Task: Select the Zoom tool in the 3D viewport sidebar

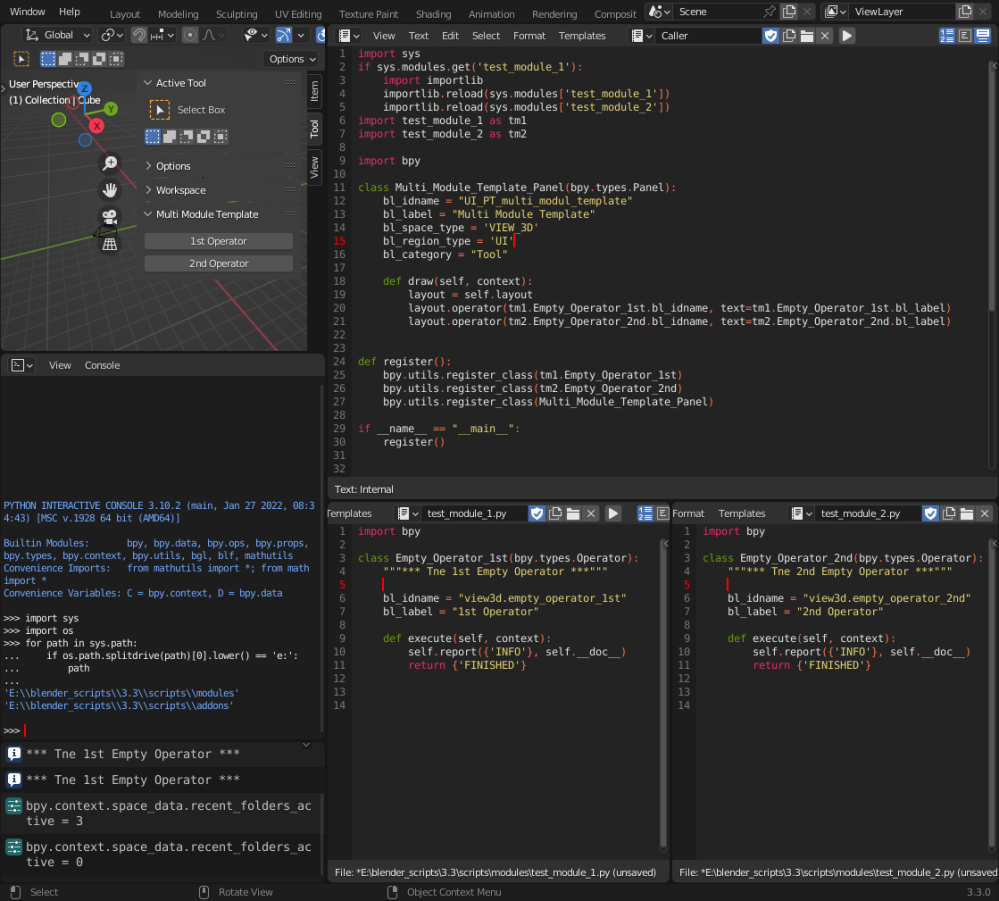Action: click(x=109, y=162)
